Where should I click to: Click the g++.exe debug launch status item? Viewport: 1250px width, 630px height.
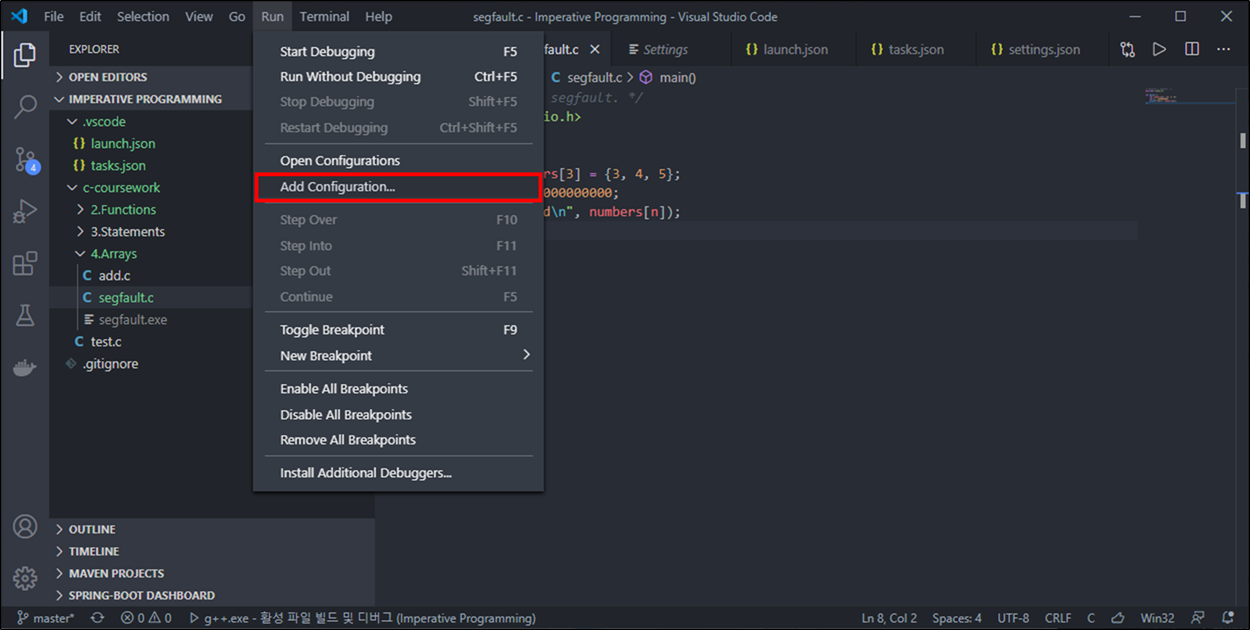[362, 618]
